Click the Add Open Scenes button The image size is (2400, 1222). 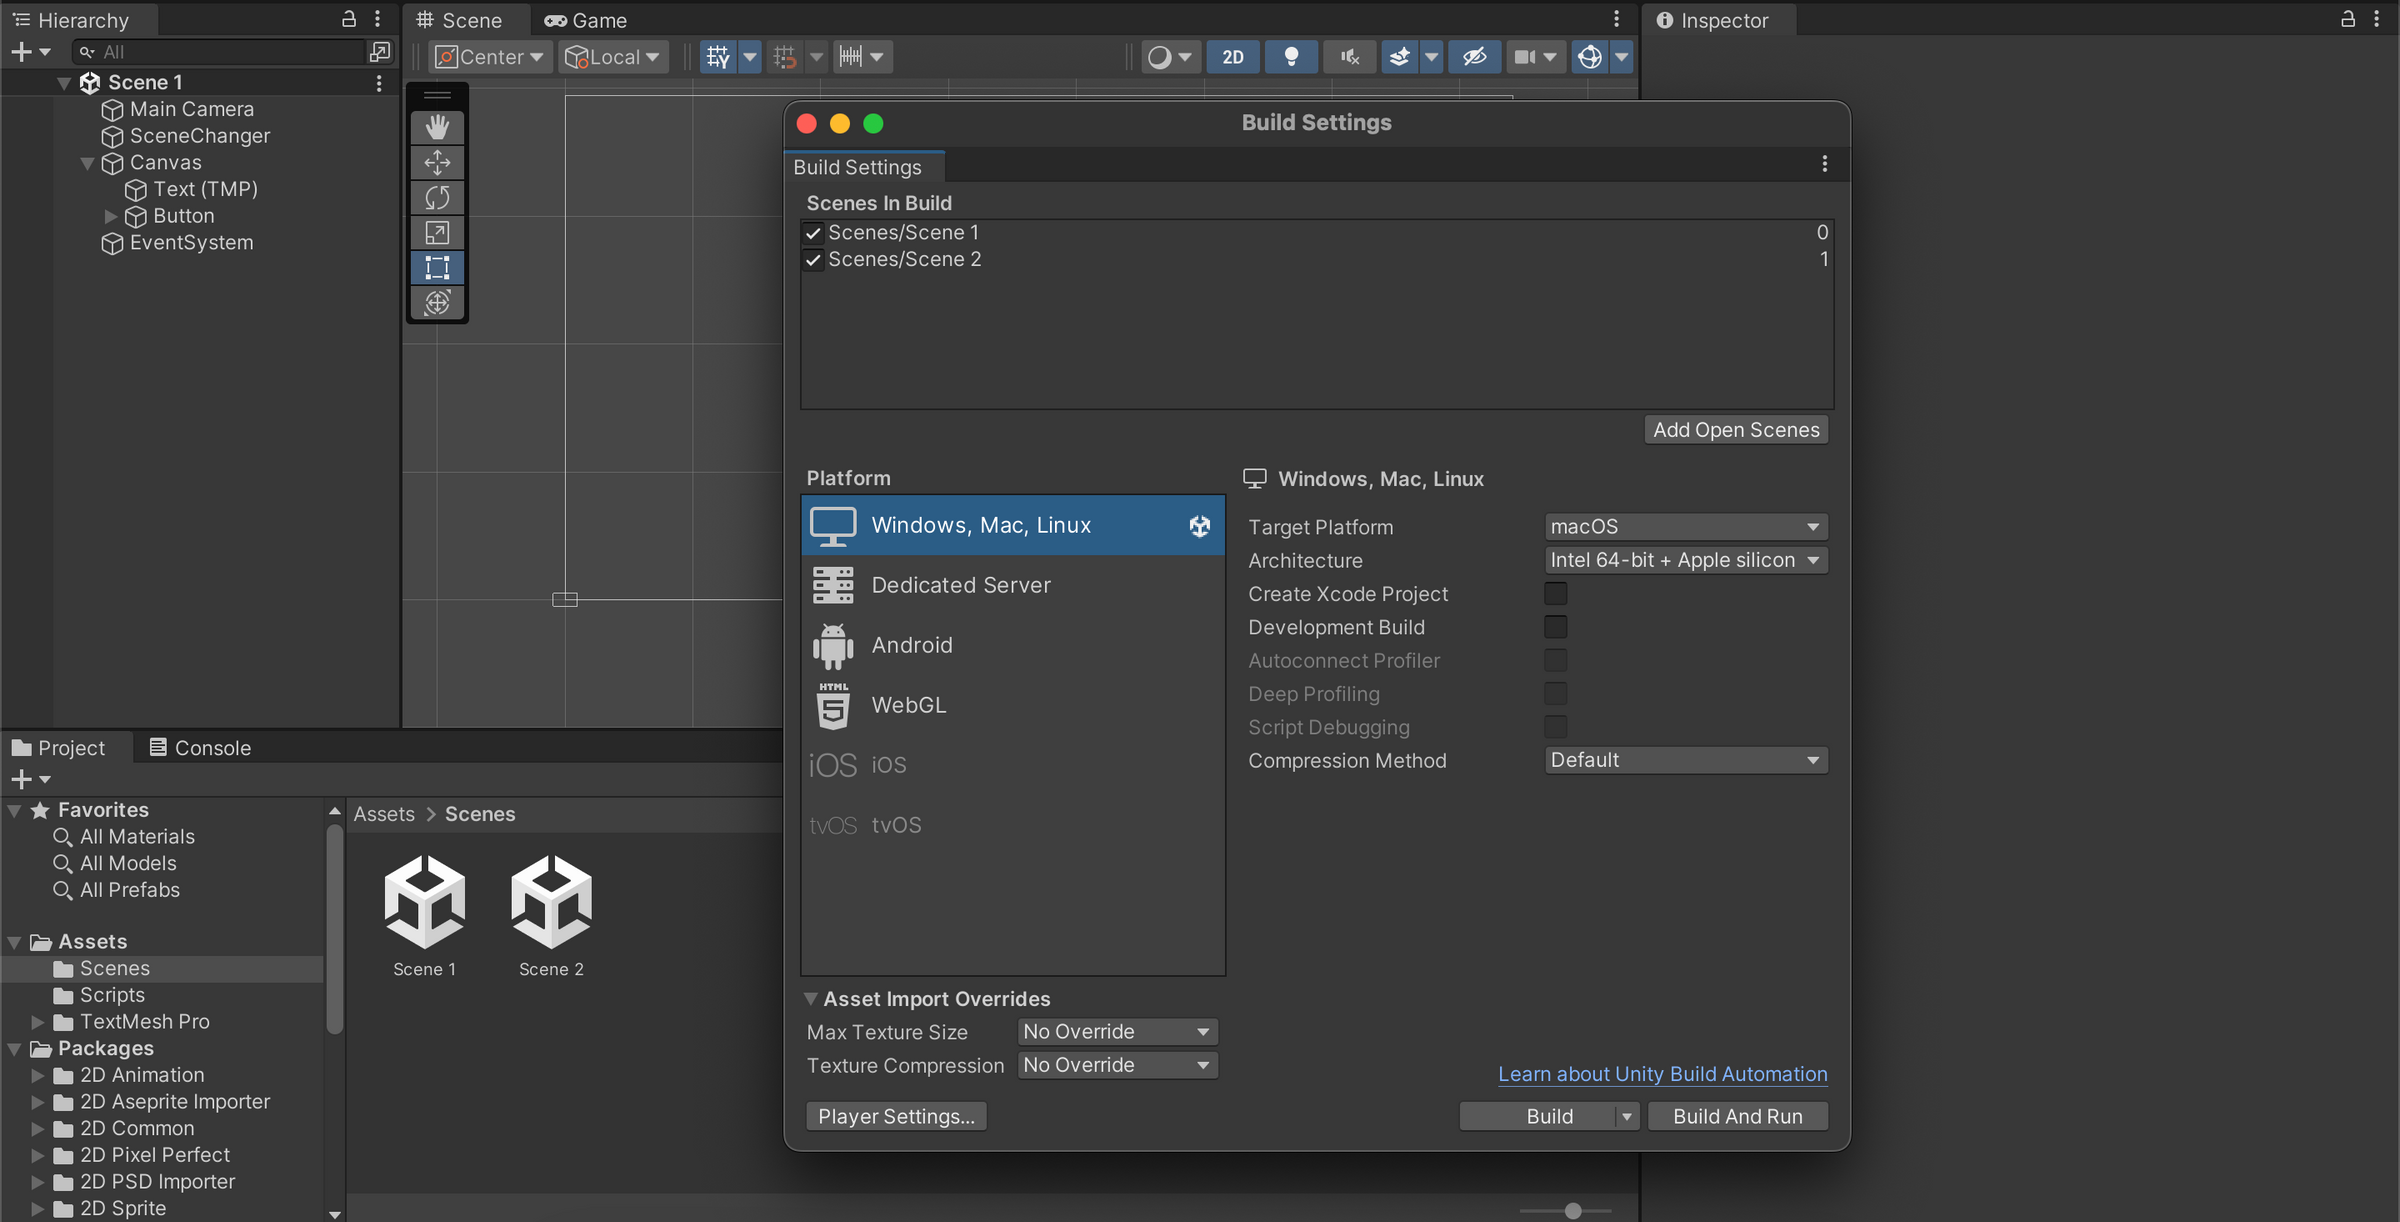1736,430
